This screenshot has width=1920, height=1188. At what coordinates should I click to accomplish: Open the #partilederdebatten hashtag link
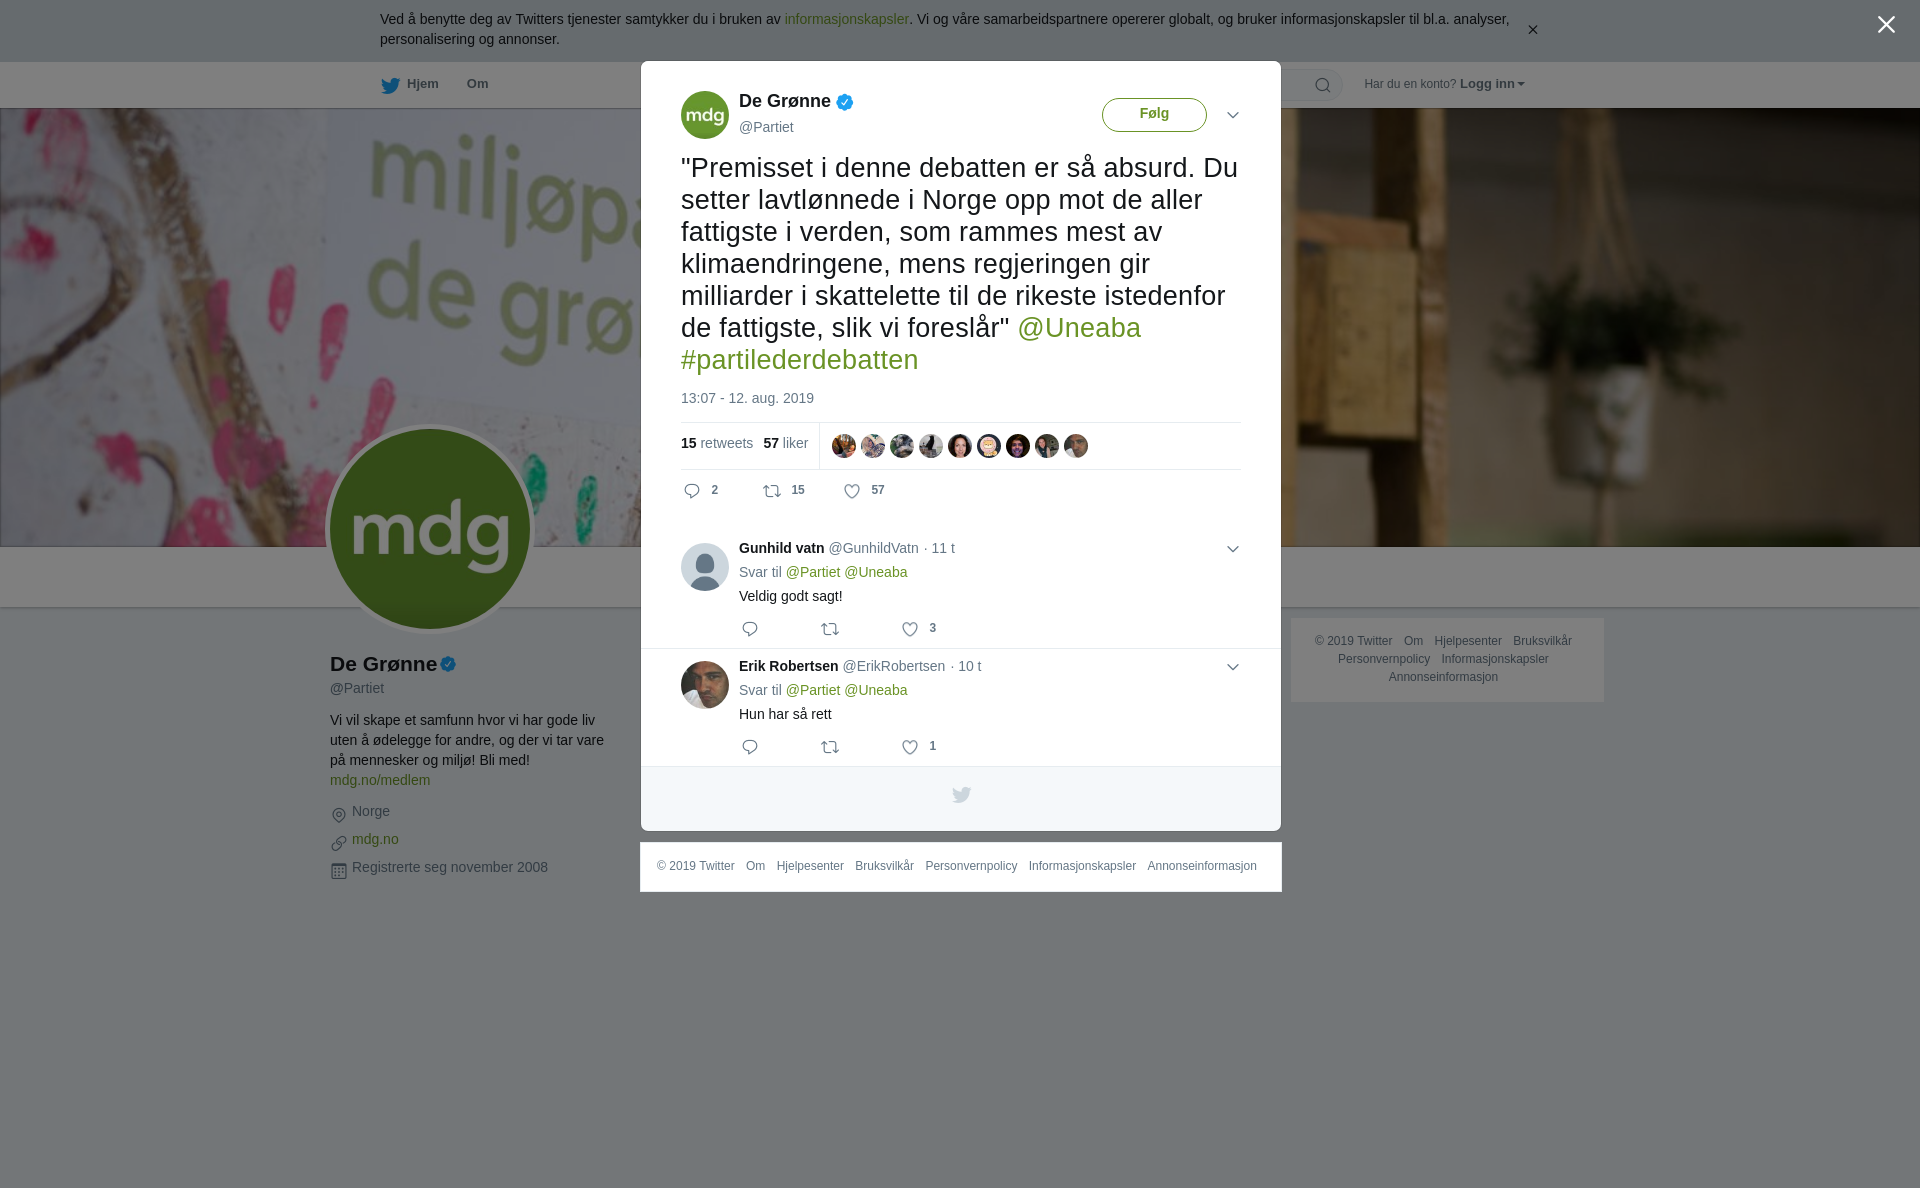click(800, 360)
